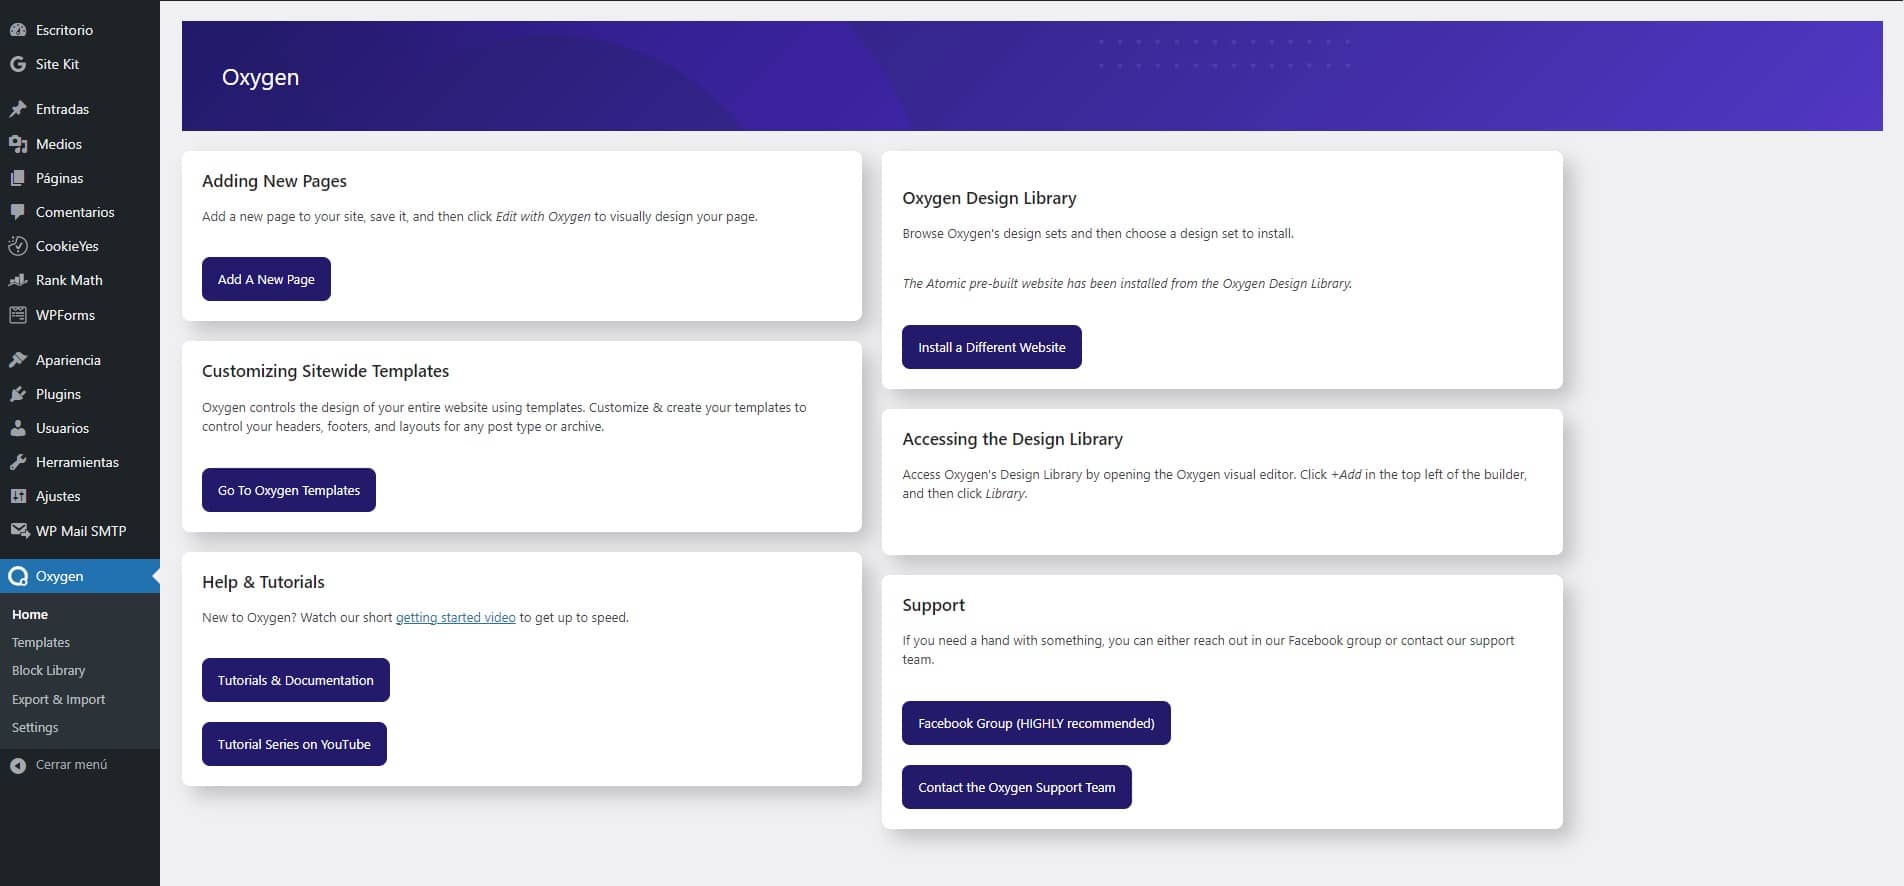Open the getting started video link

[456, 617]
